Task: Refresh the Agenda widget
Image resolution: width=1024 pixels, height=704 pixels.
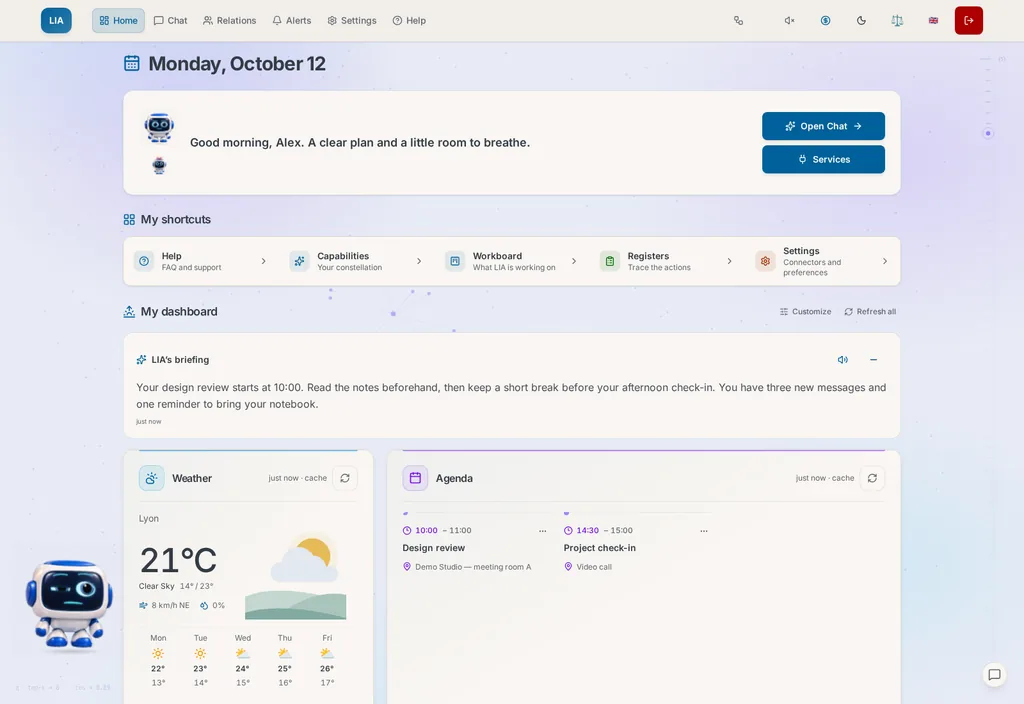Action: pyautogui.click(x=872, y=478)
